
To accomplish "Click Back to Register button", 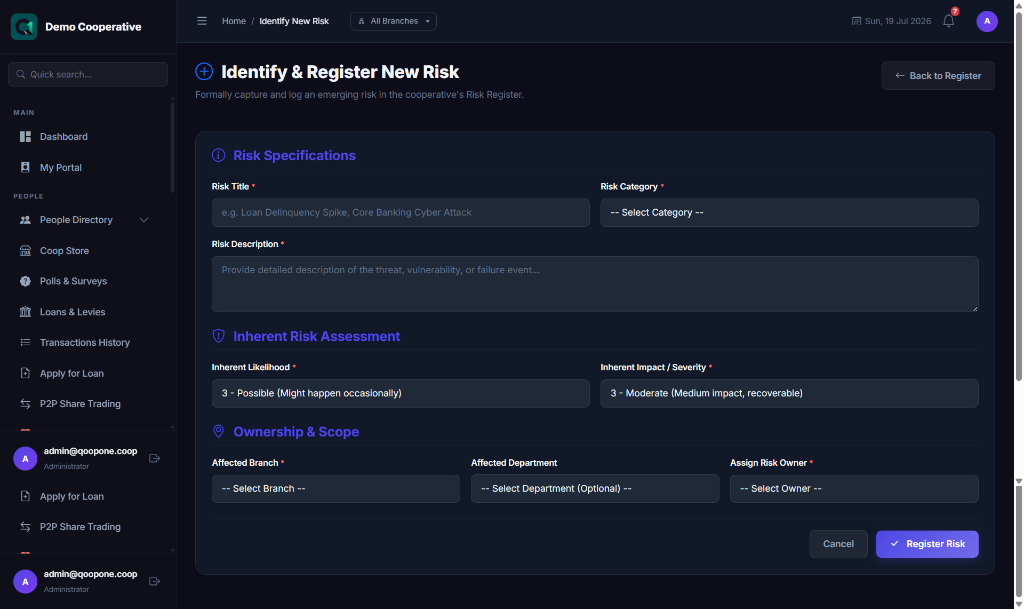I will (938, 76).
